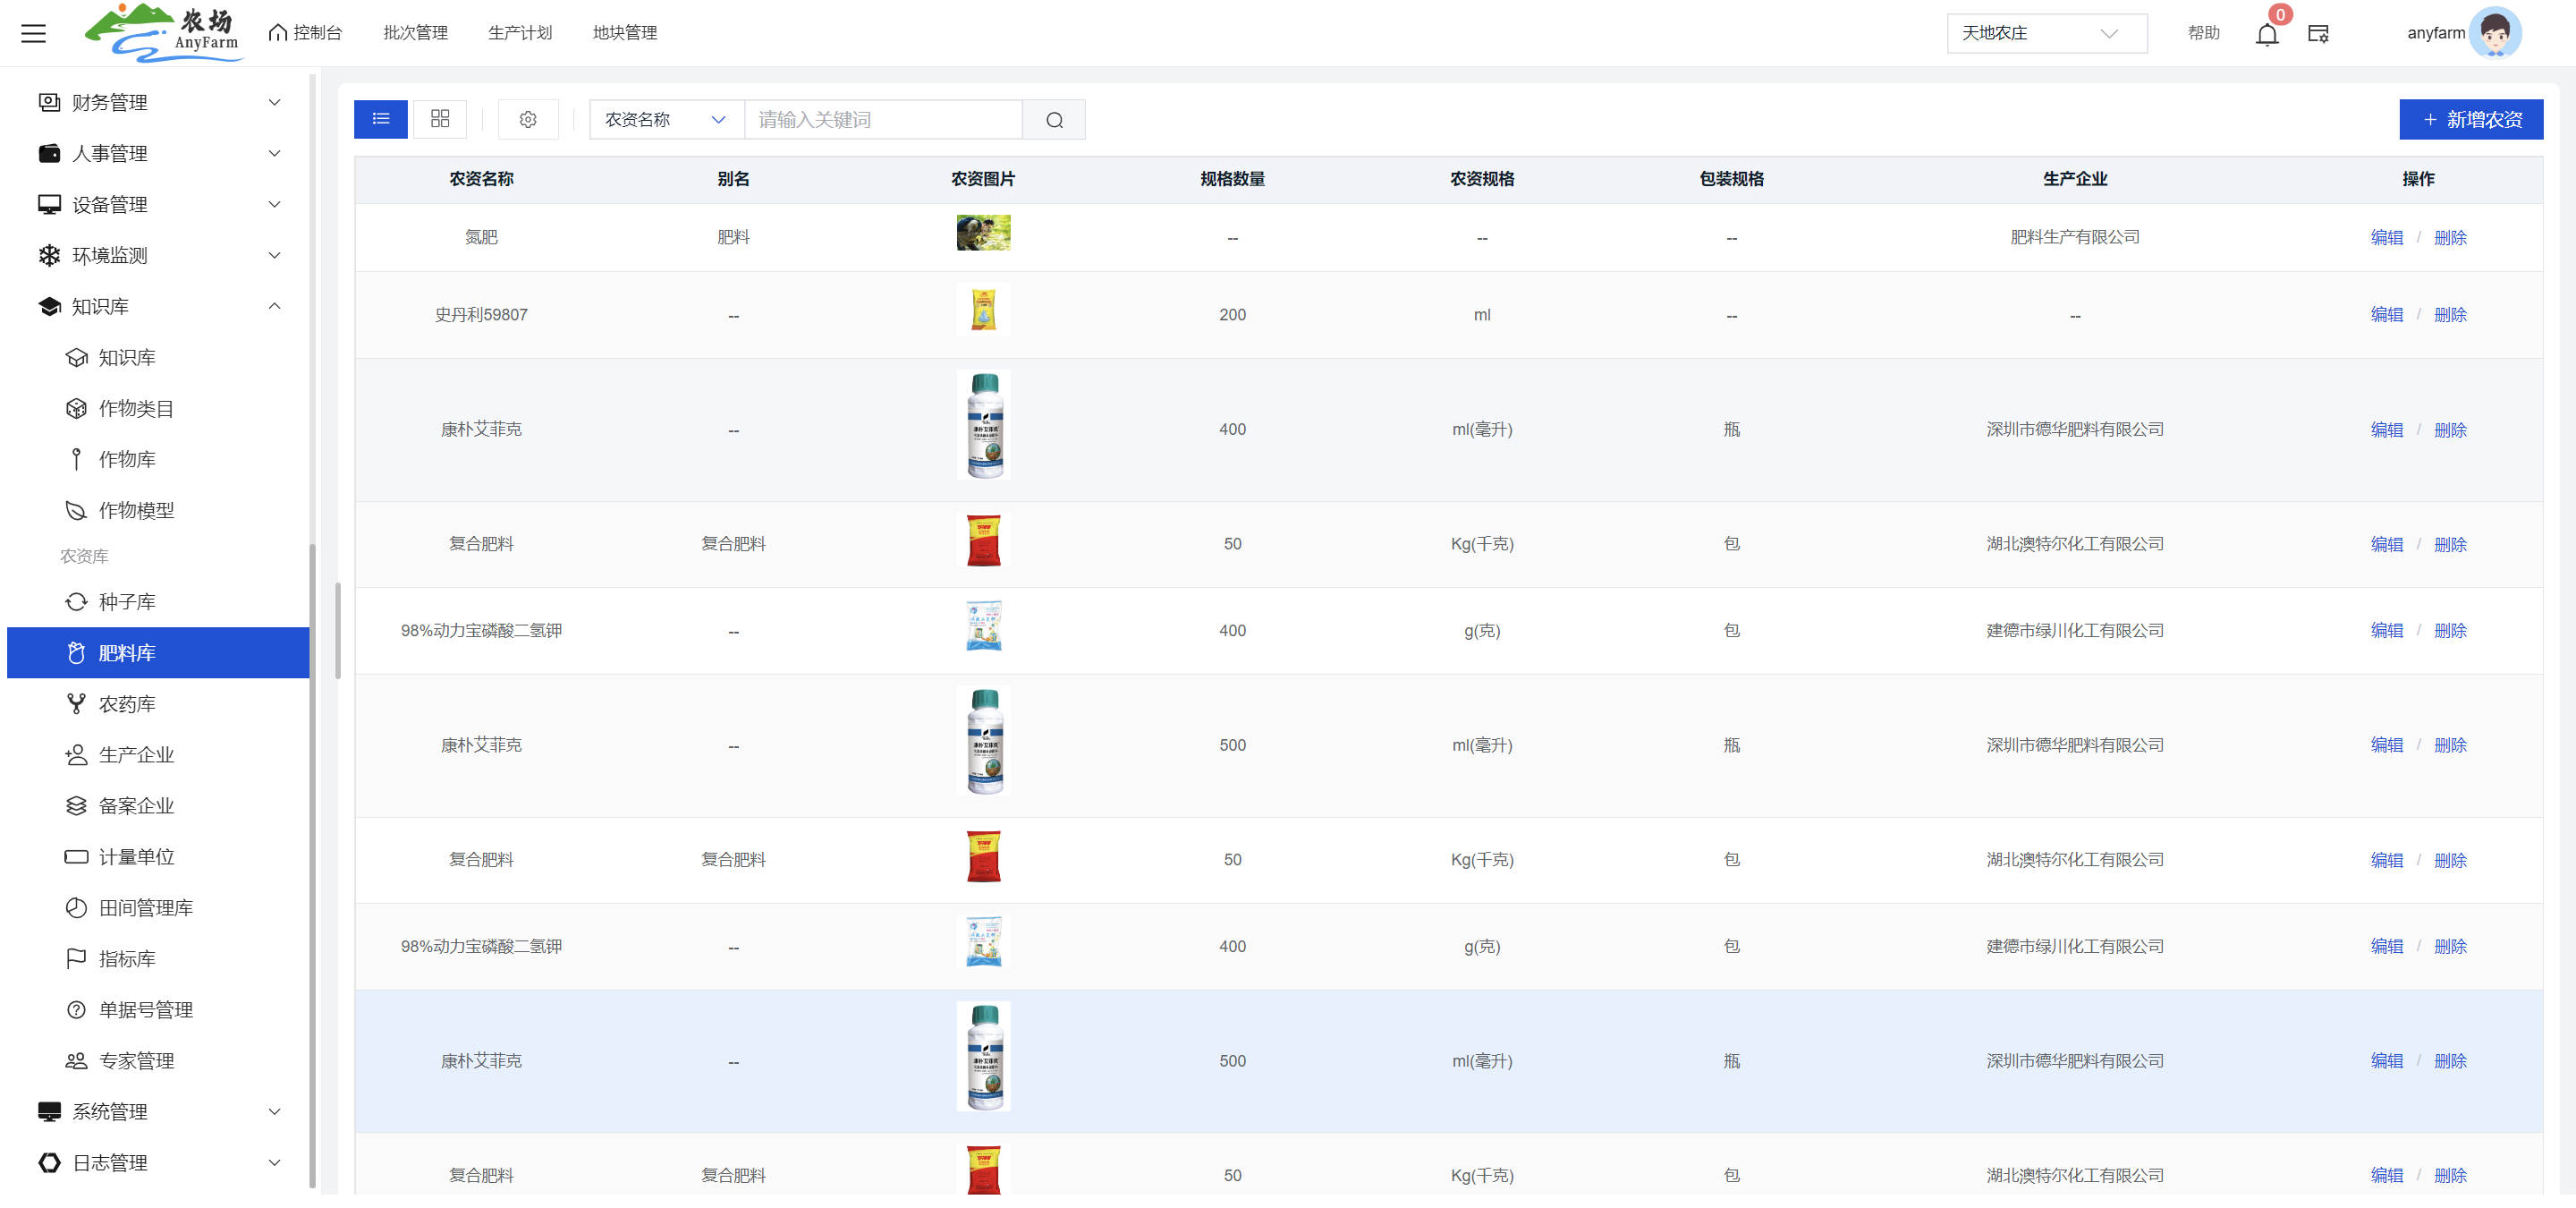Open 种子库 in the sidebar
The height and width of the screenshot is (1208, 2576).
coord(127,602)
